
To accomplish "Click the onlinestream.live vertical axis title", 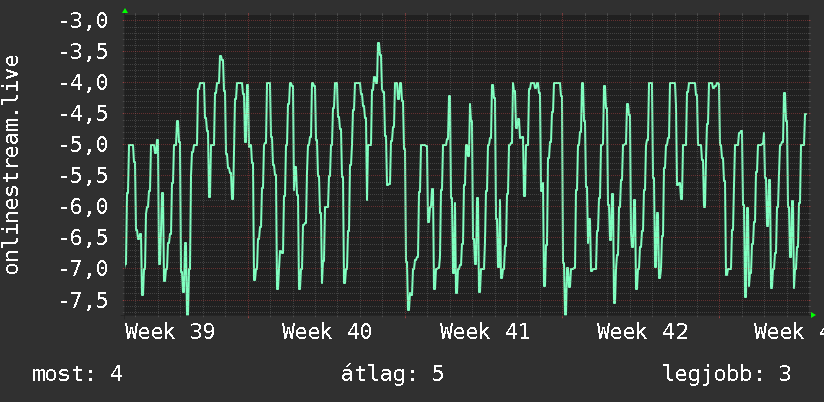I will tap(11, 164).
